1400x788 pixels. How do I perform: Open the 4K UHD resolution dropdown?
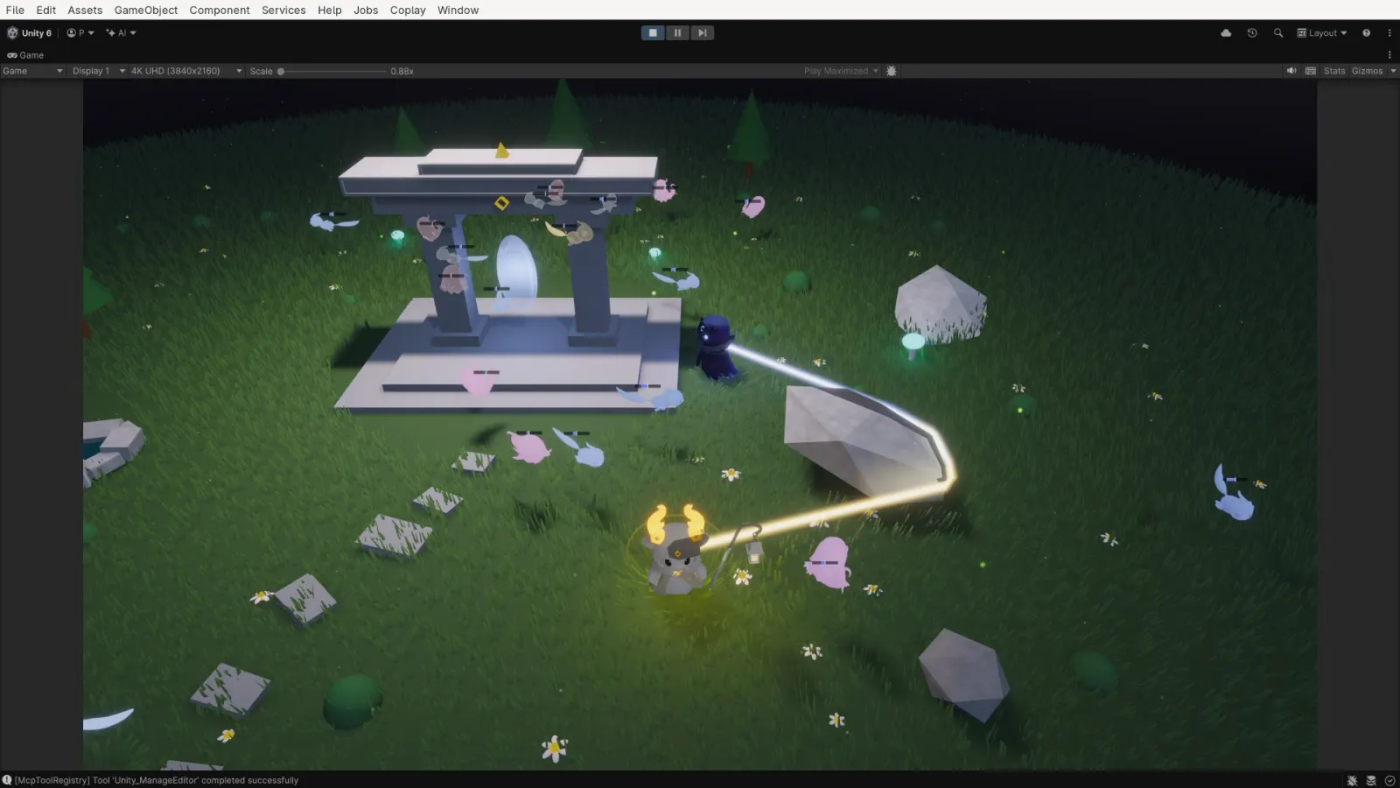point(186,71)
